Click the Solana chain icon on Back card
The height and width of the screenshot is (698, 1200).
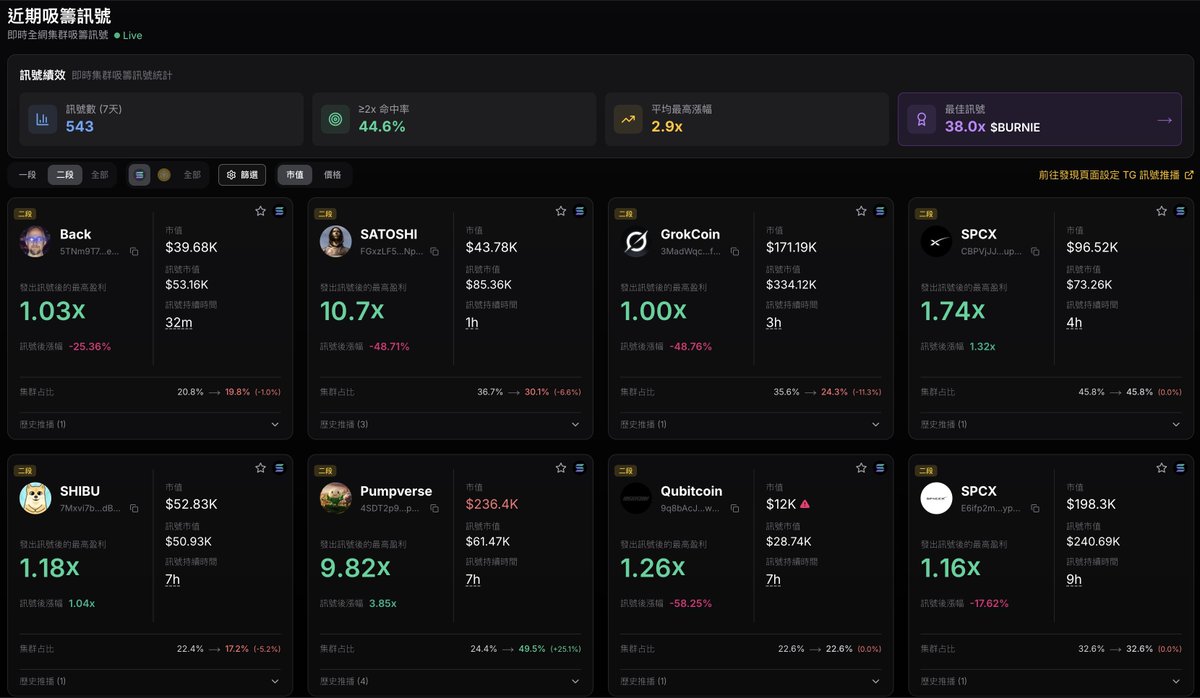tap(279, 212)
